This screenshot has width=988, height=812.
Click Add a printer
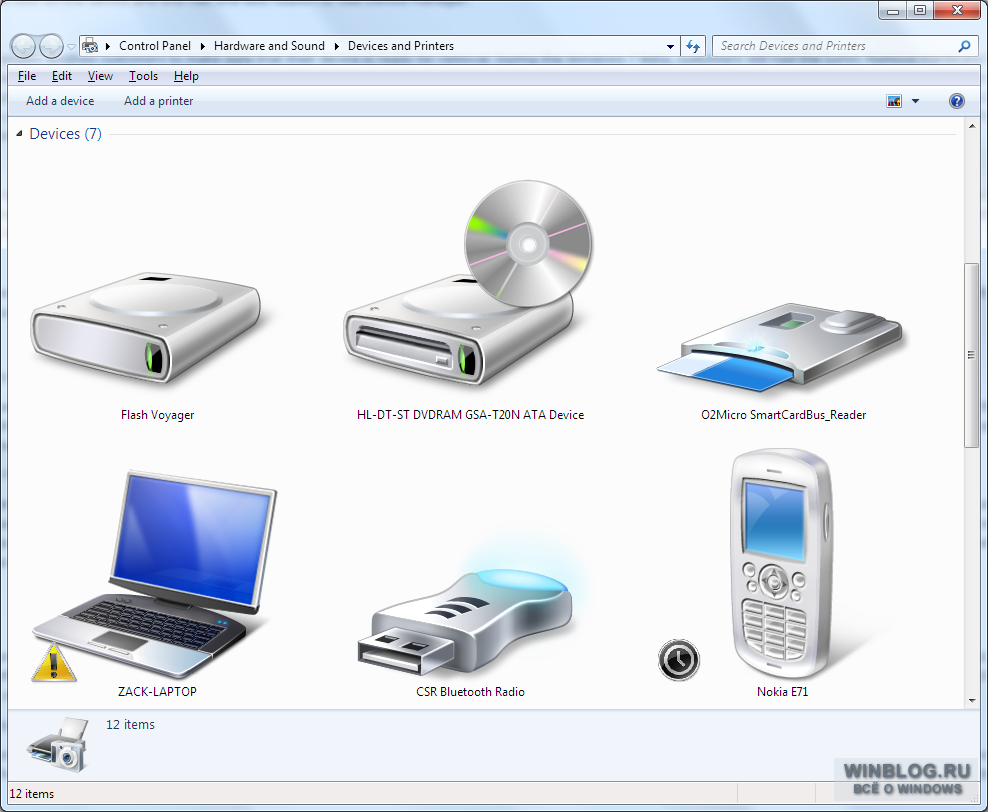158,101
